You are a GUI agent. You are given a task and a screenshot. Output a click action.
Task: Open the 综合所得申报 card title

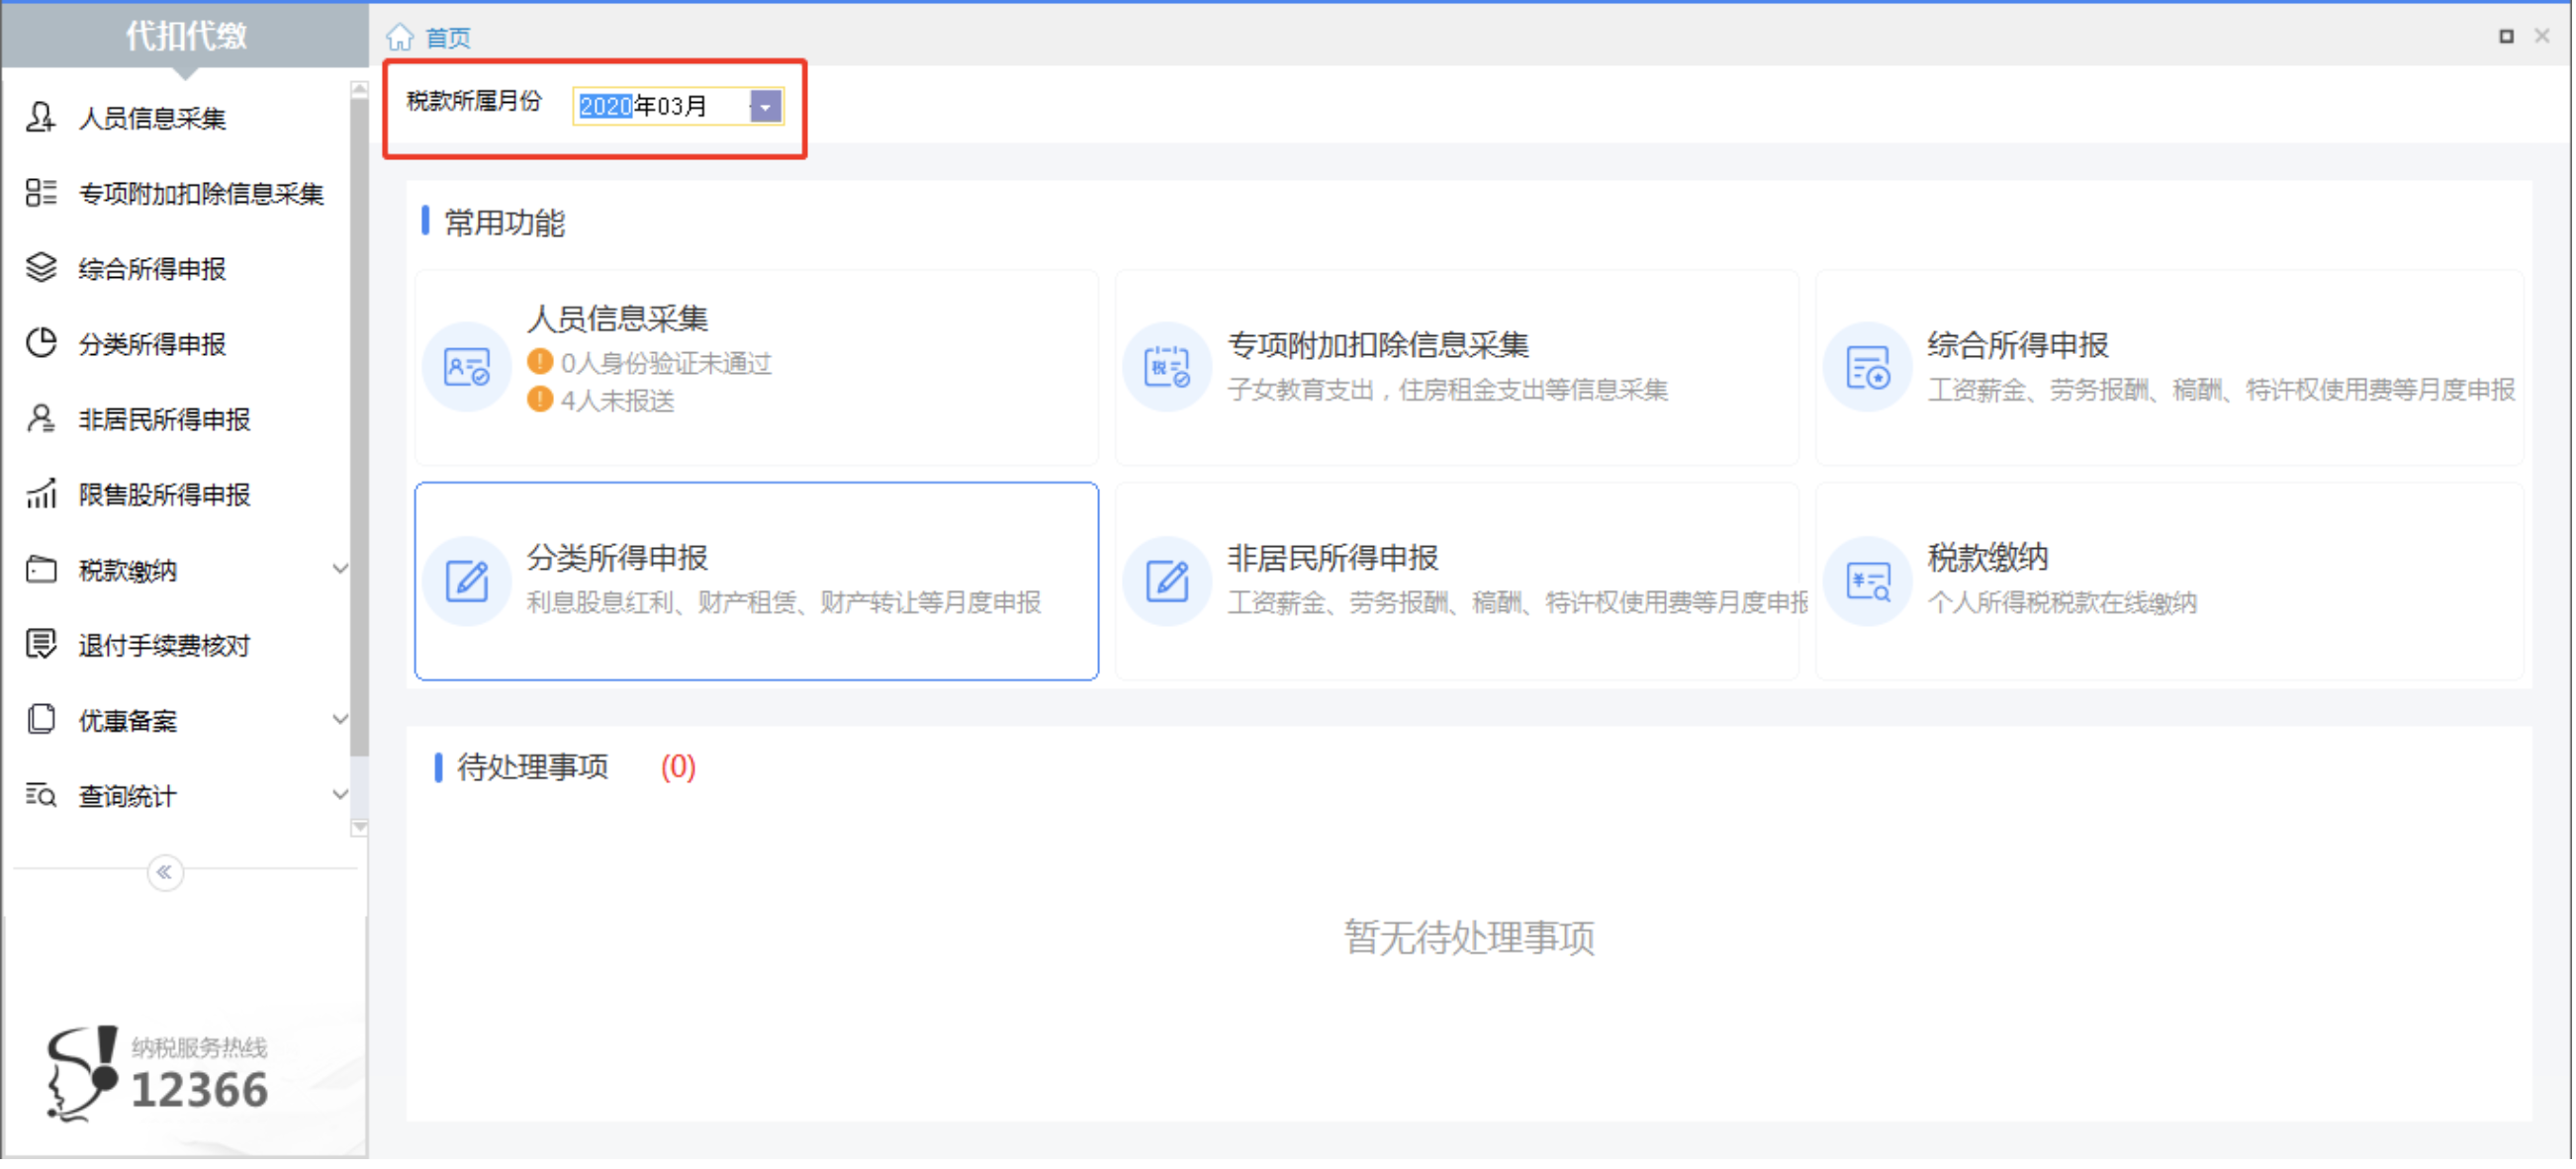(x=2019, y=345)
